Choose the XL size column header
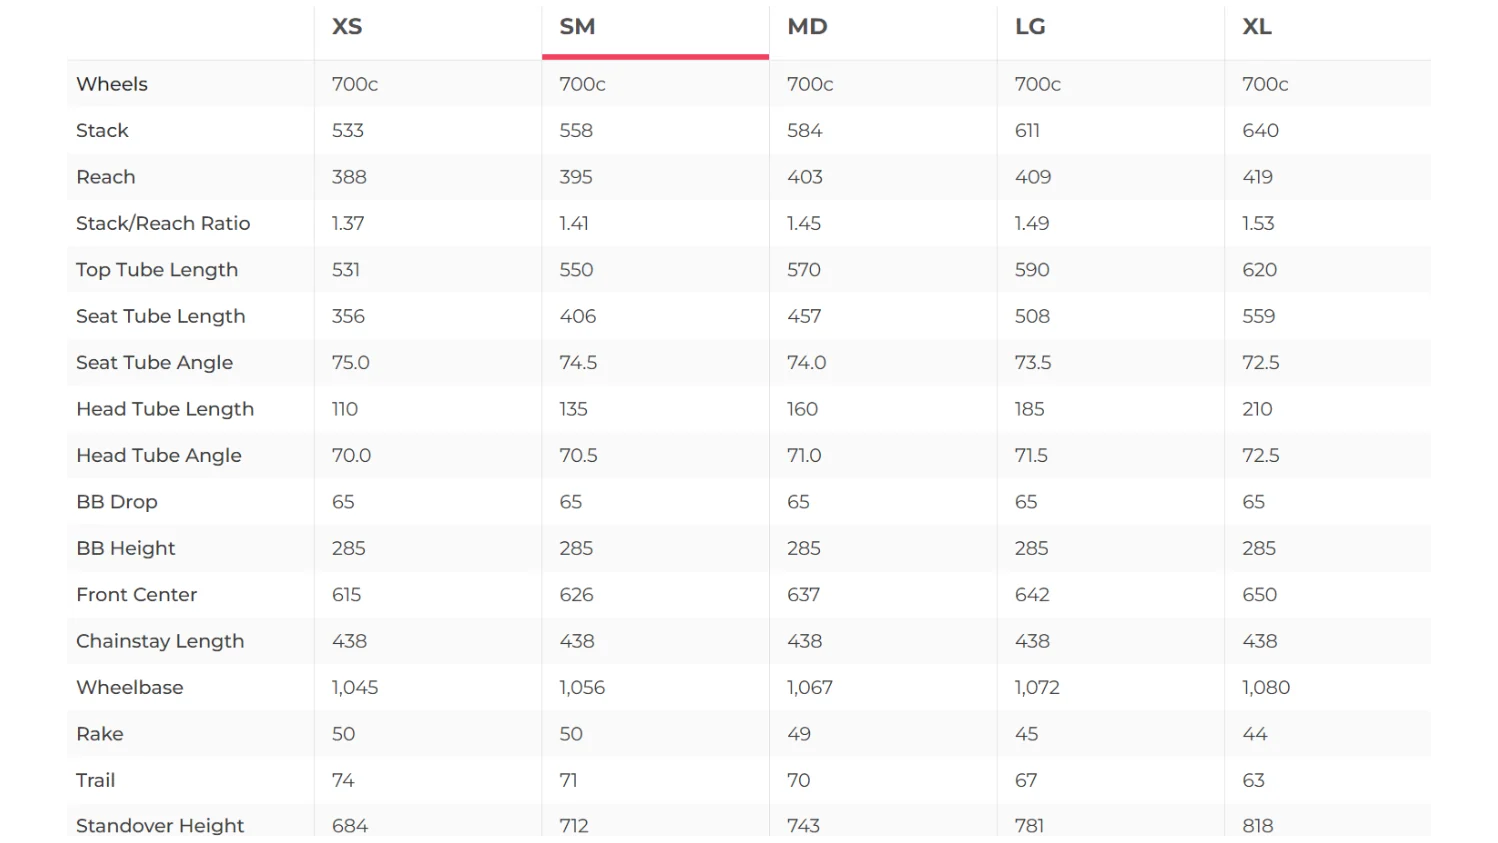This screenshot has width=1498, height=843. pyautogui.click(x=1257, y=27)
